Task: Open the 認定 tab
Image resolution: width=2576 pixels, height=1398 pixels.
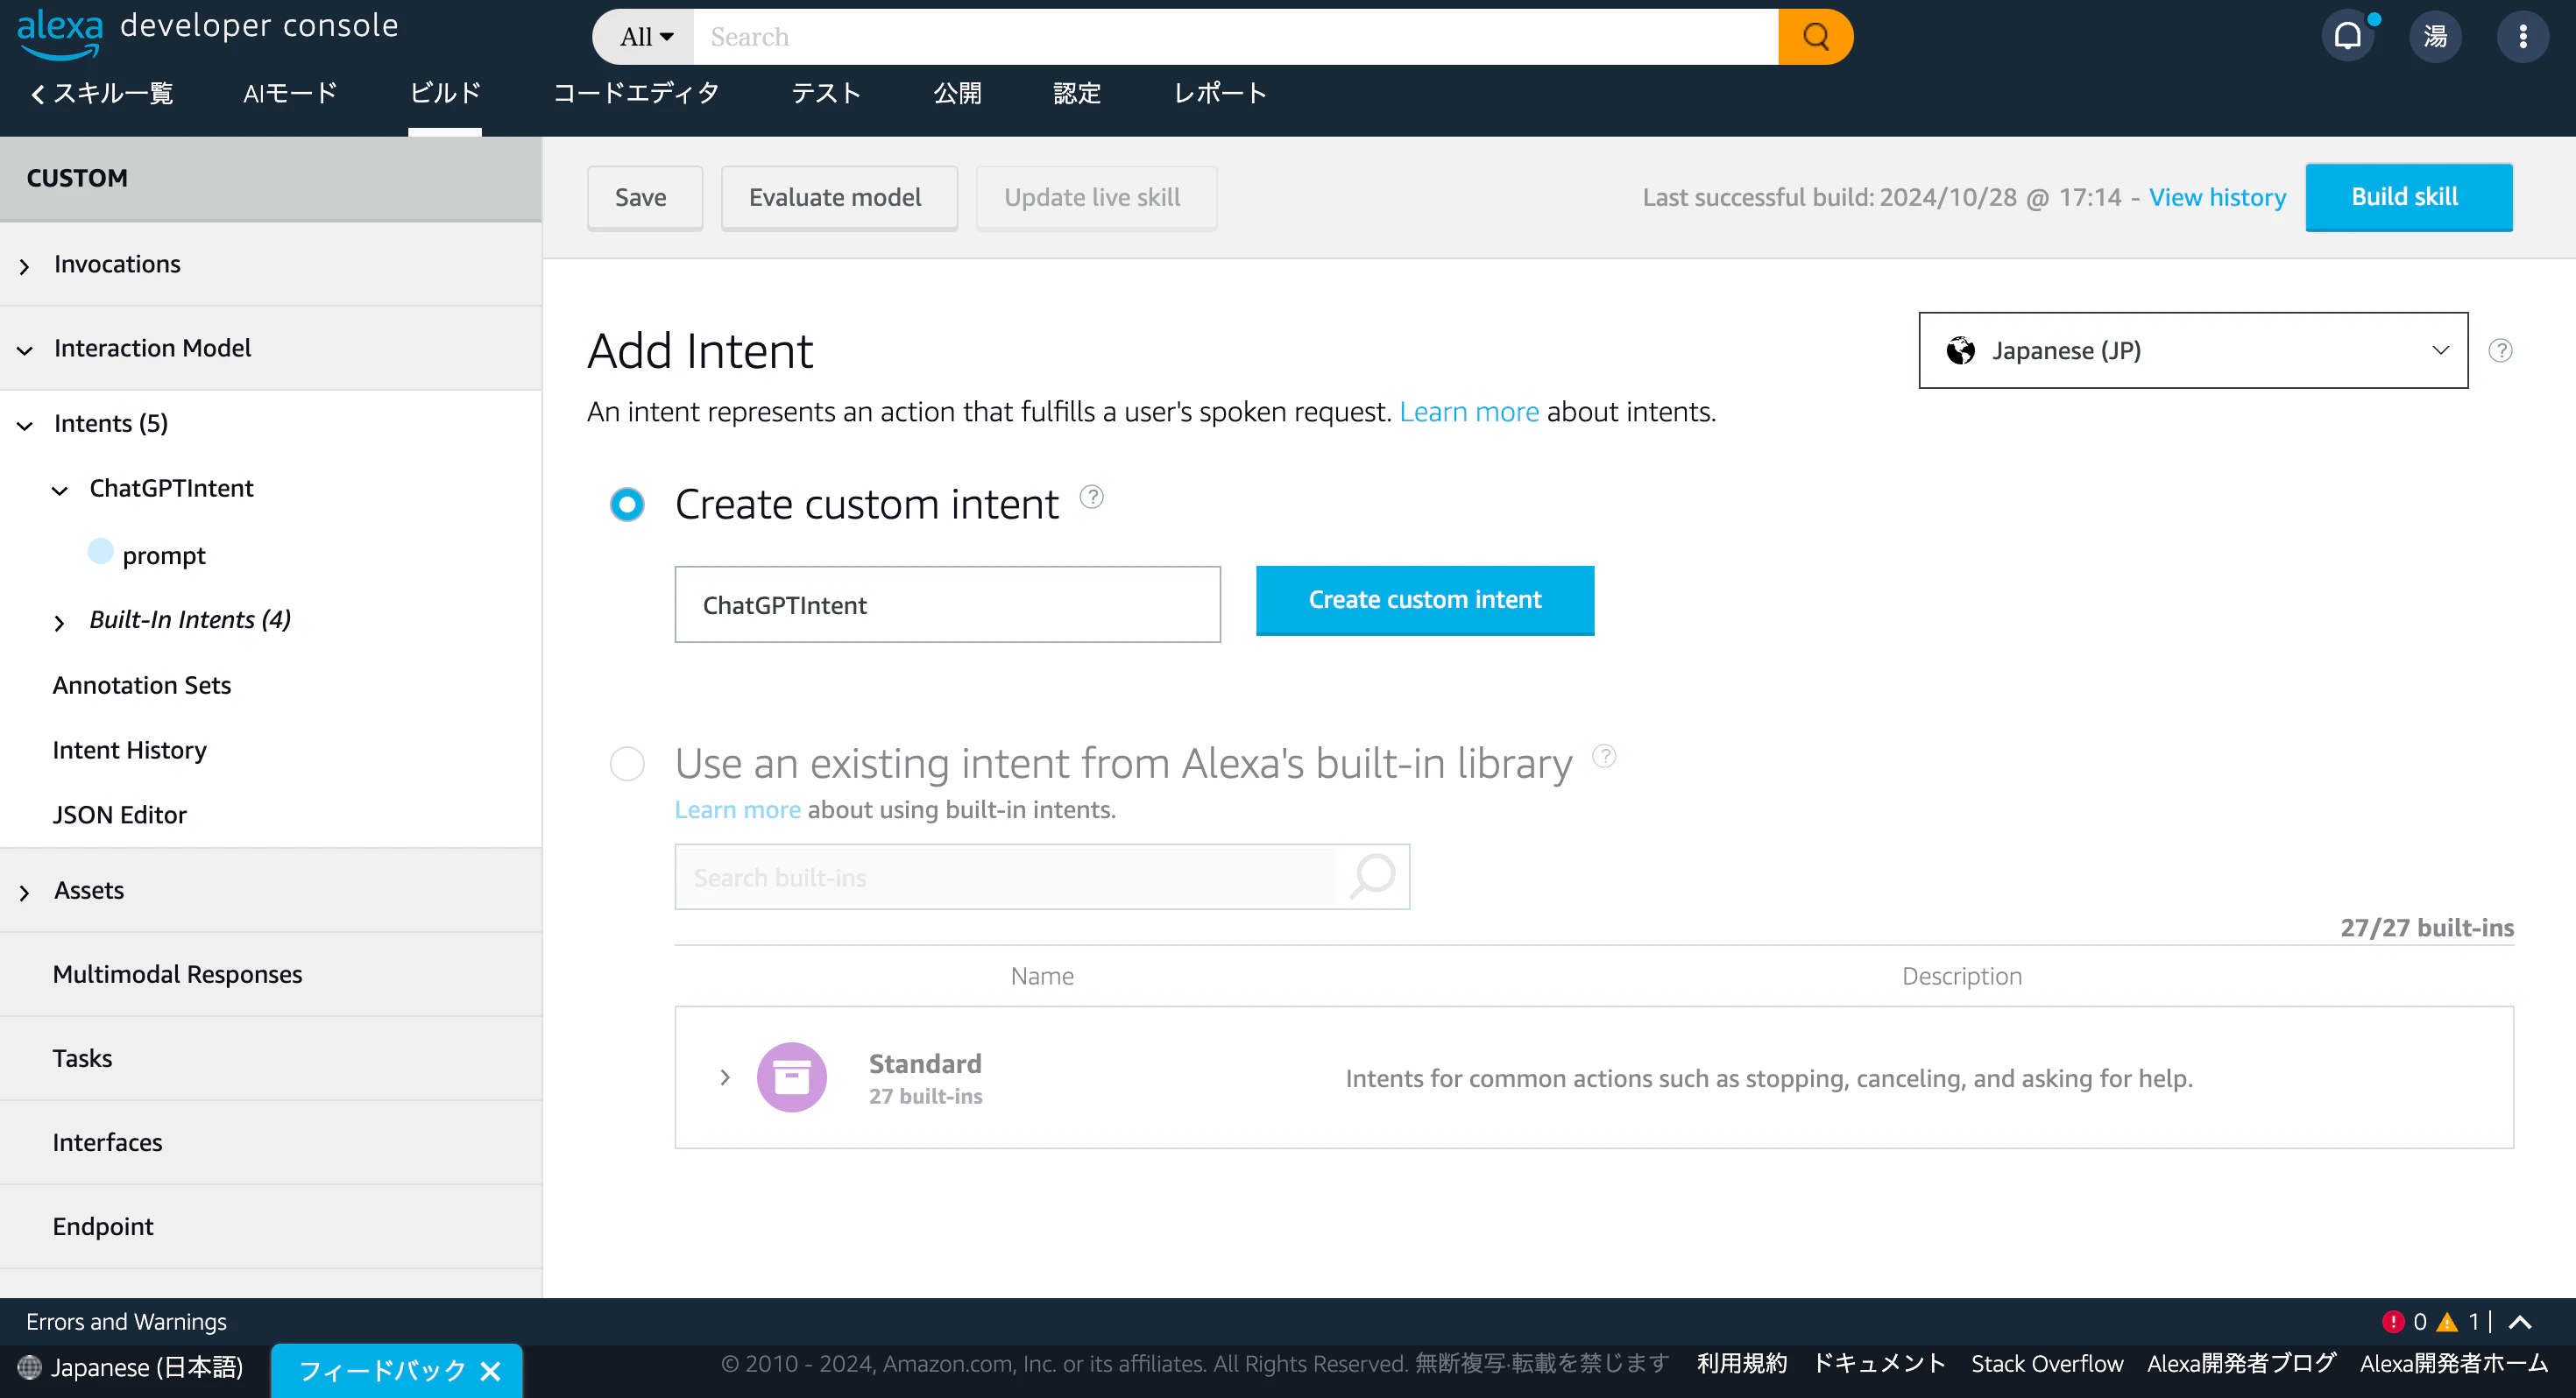Action: coord(1077,93)
